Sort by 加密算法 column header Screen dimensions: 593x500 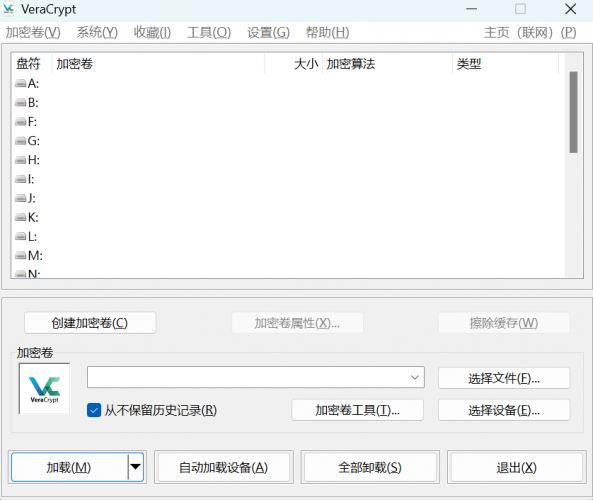click(387, 64)
